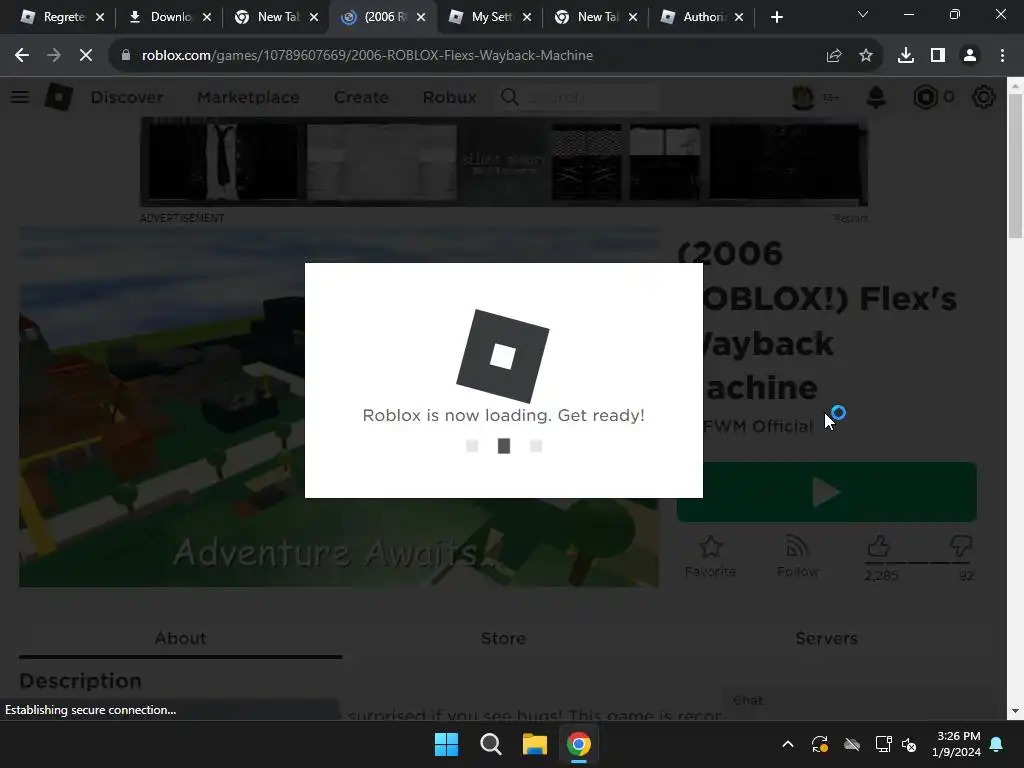Click the address bar URL
The height and width of the screenshot is (768, 1024).
pyautogui.click(x=367, y=56)
